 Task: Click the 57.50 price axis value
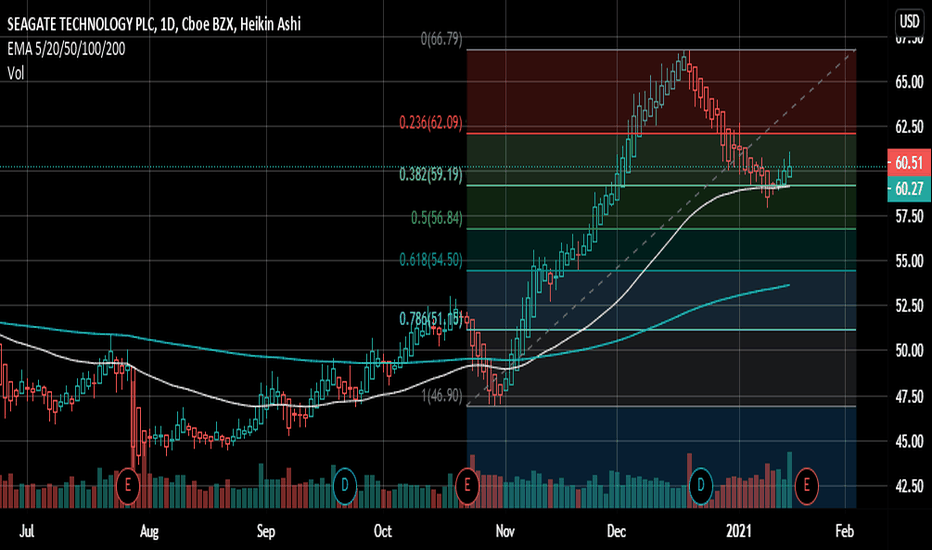point(909,216)
